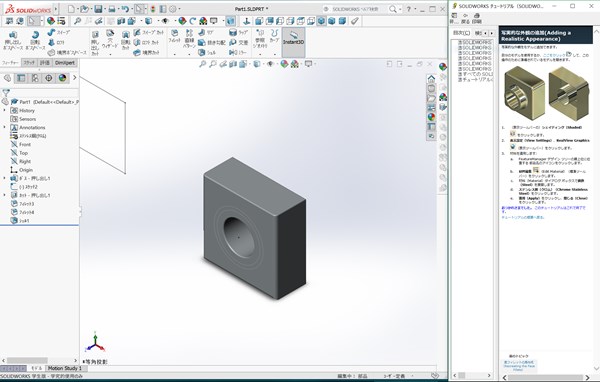Select the DimXpertManager crosshair panel icon

tap(49, 78)
